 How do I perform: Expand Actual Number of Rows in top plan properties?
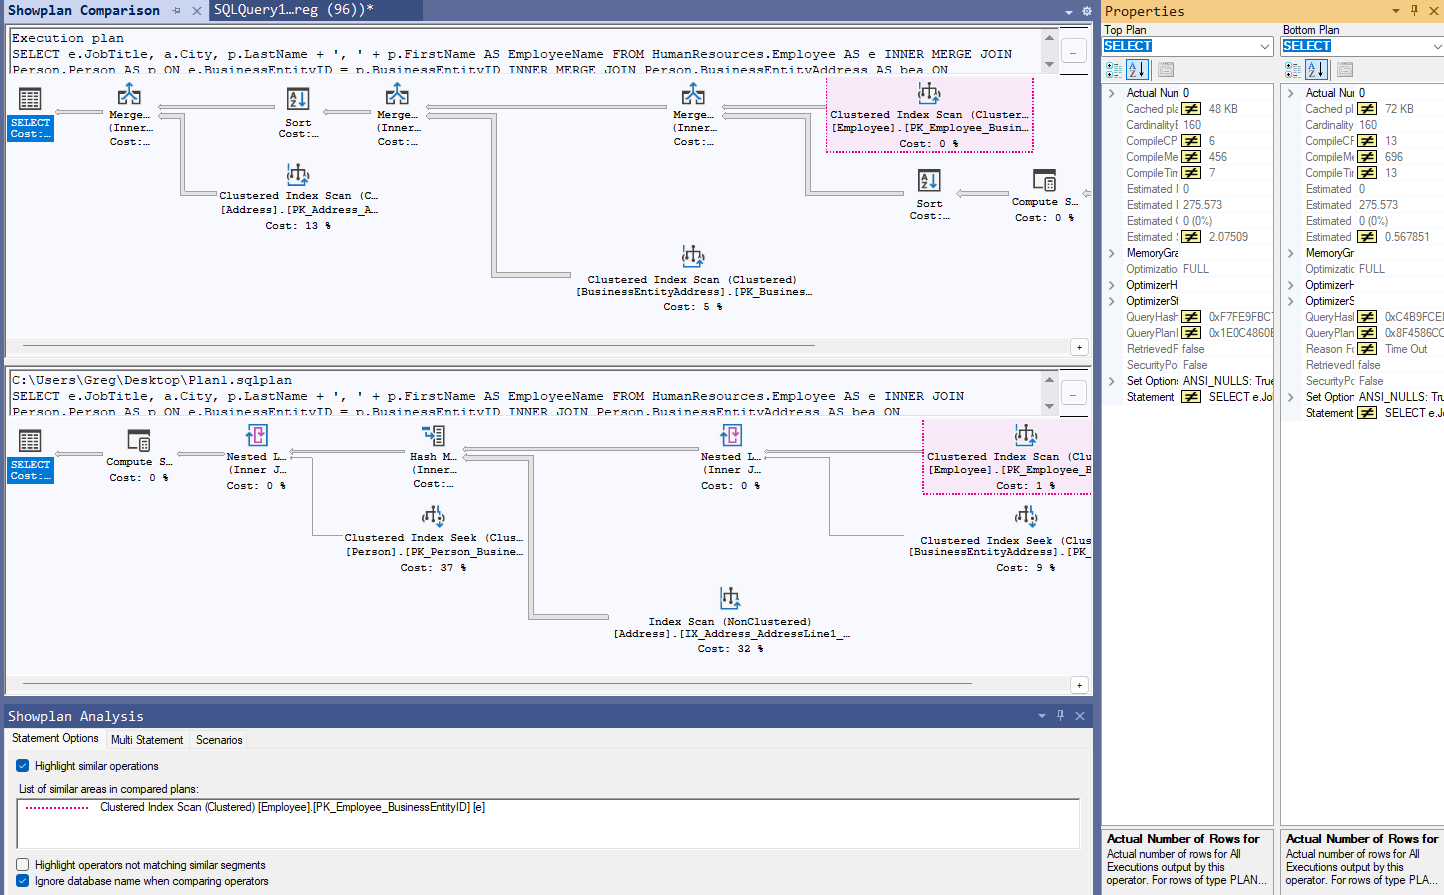tap(1112, 93)
